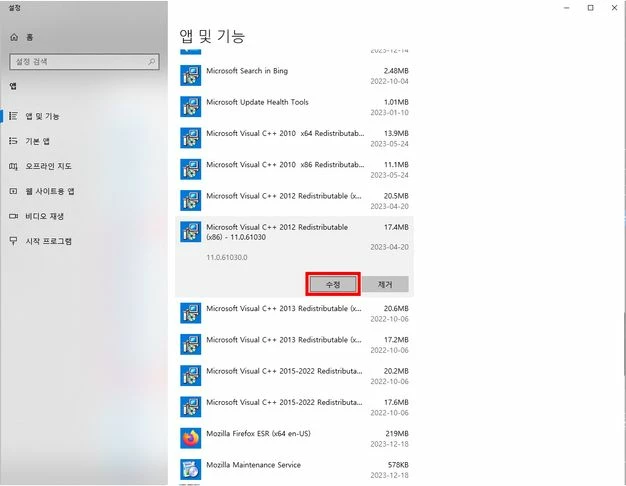This screenshot has height=486, width=626.
Task: Select Mozilla Firefox ESR entry
Action: [294, 438]
